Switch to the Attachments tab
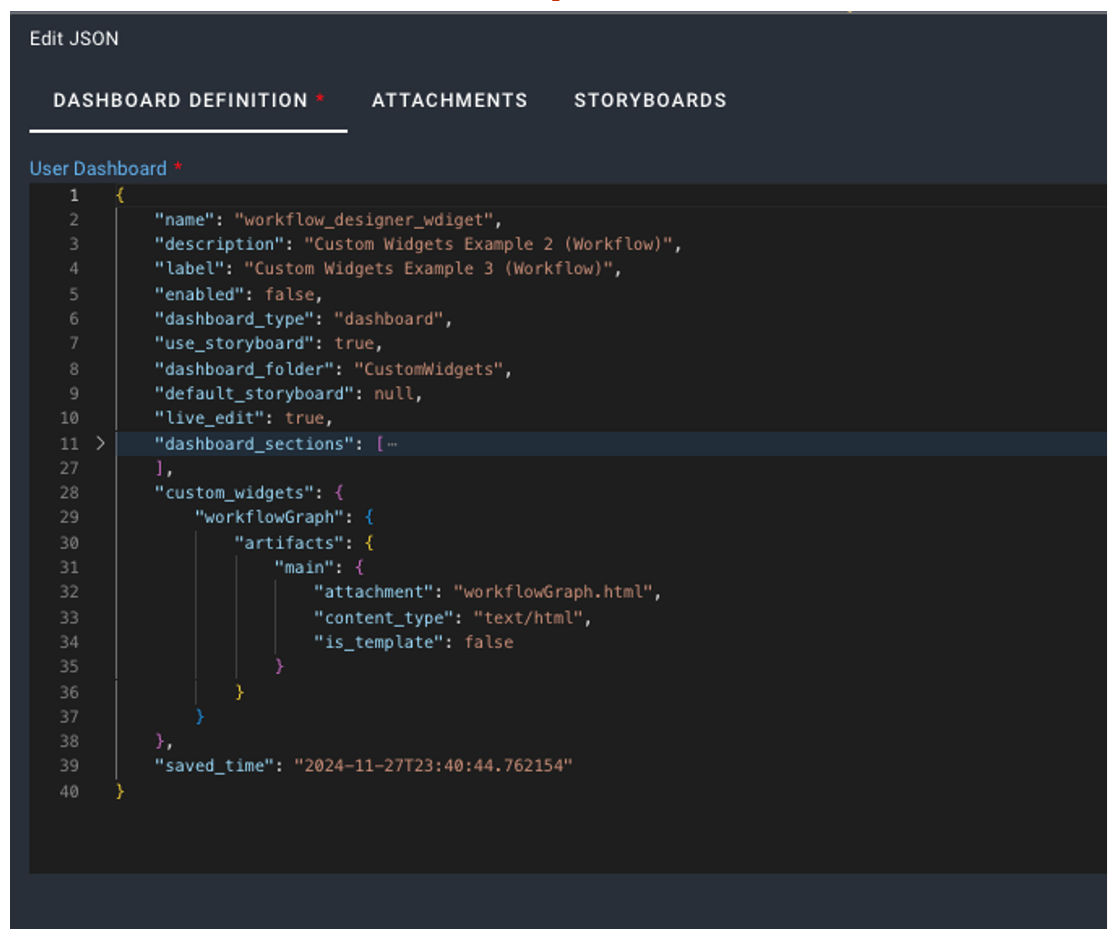 (x=449, y=100)
